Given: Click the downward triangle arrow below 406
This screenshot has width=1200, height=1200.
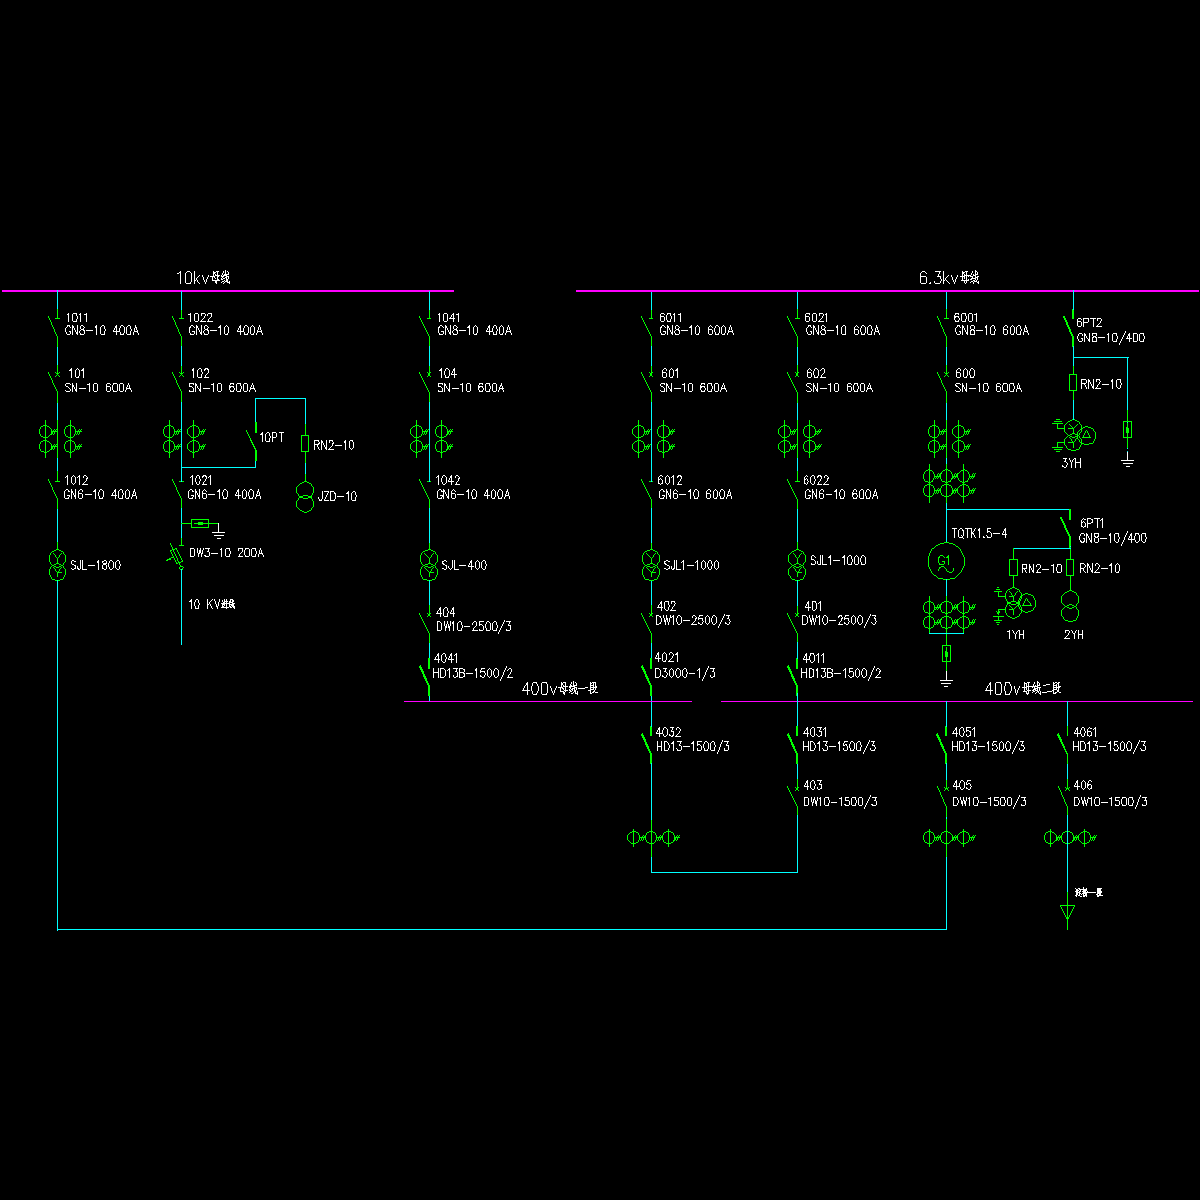Looking at the screenshot, I should [x=1067, y=912].
